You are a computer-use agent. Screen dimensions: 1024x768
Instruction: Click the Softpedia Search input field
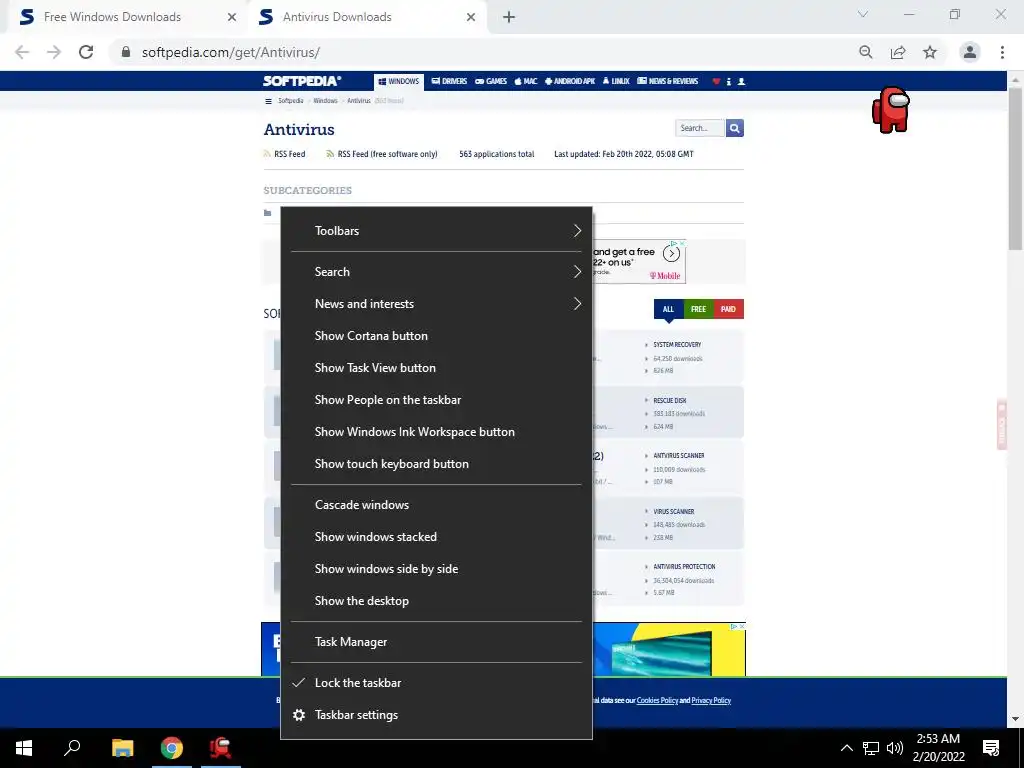(x=699, y=128)
